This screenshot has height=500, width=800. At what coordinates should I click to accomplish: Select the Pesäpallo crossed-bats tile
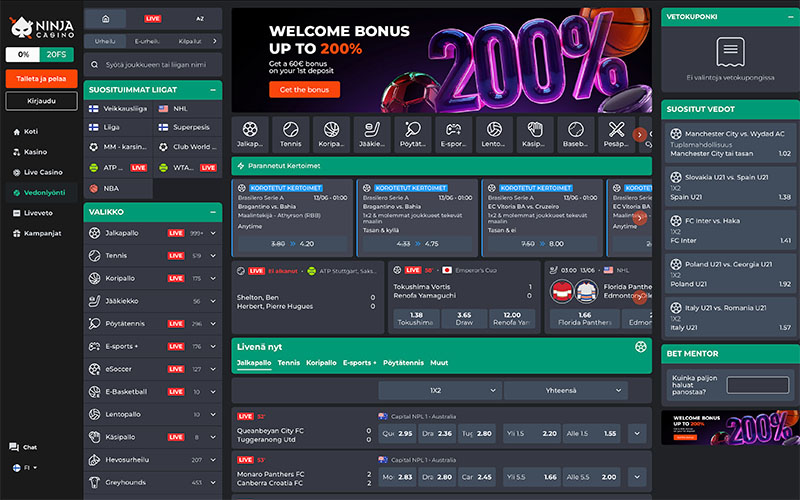point(616,135)
